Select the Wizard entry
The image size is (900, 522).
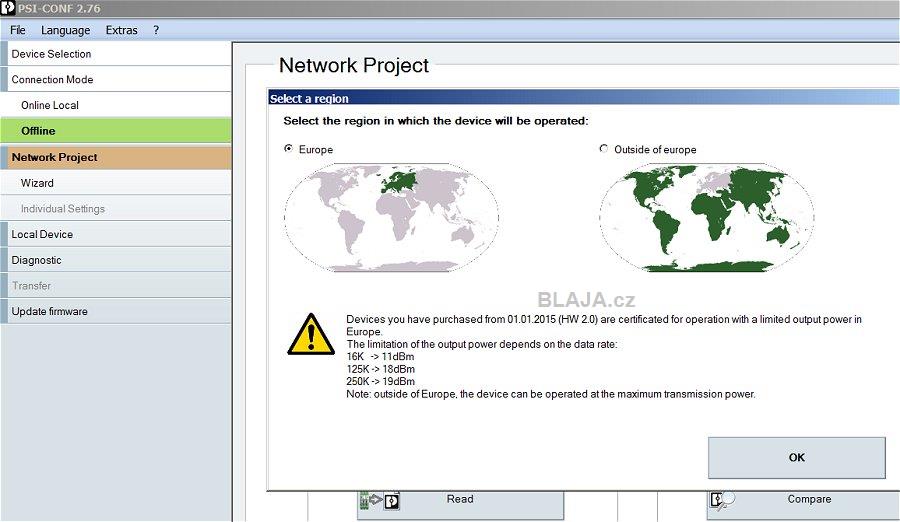116,183
